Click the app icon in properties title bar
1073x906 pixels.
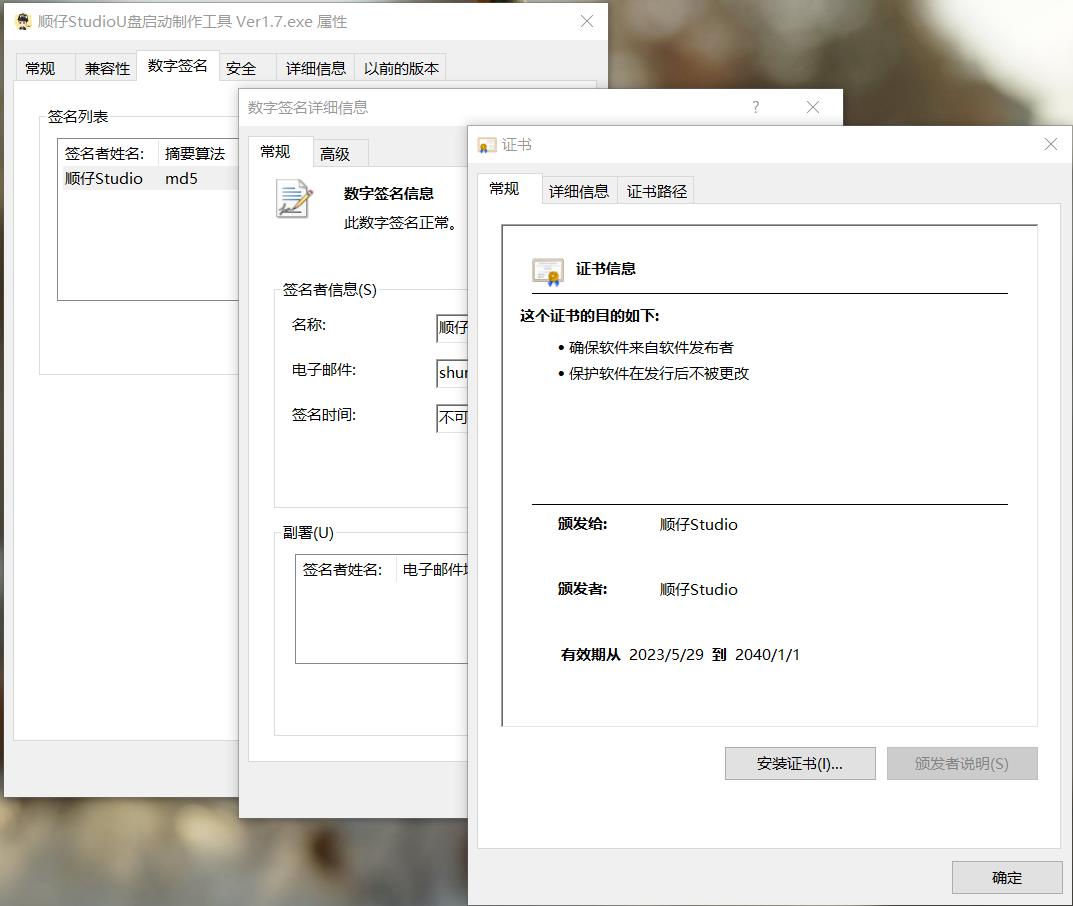click(x=23, y=21)
